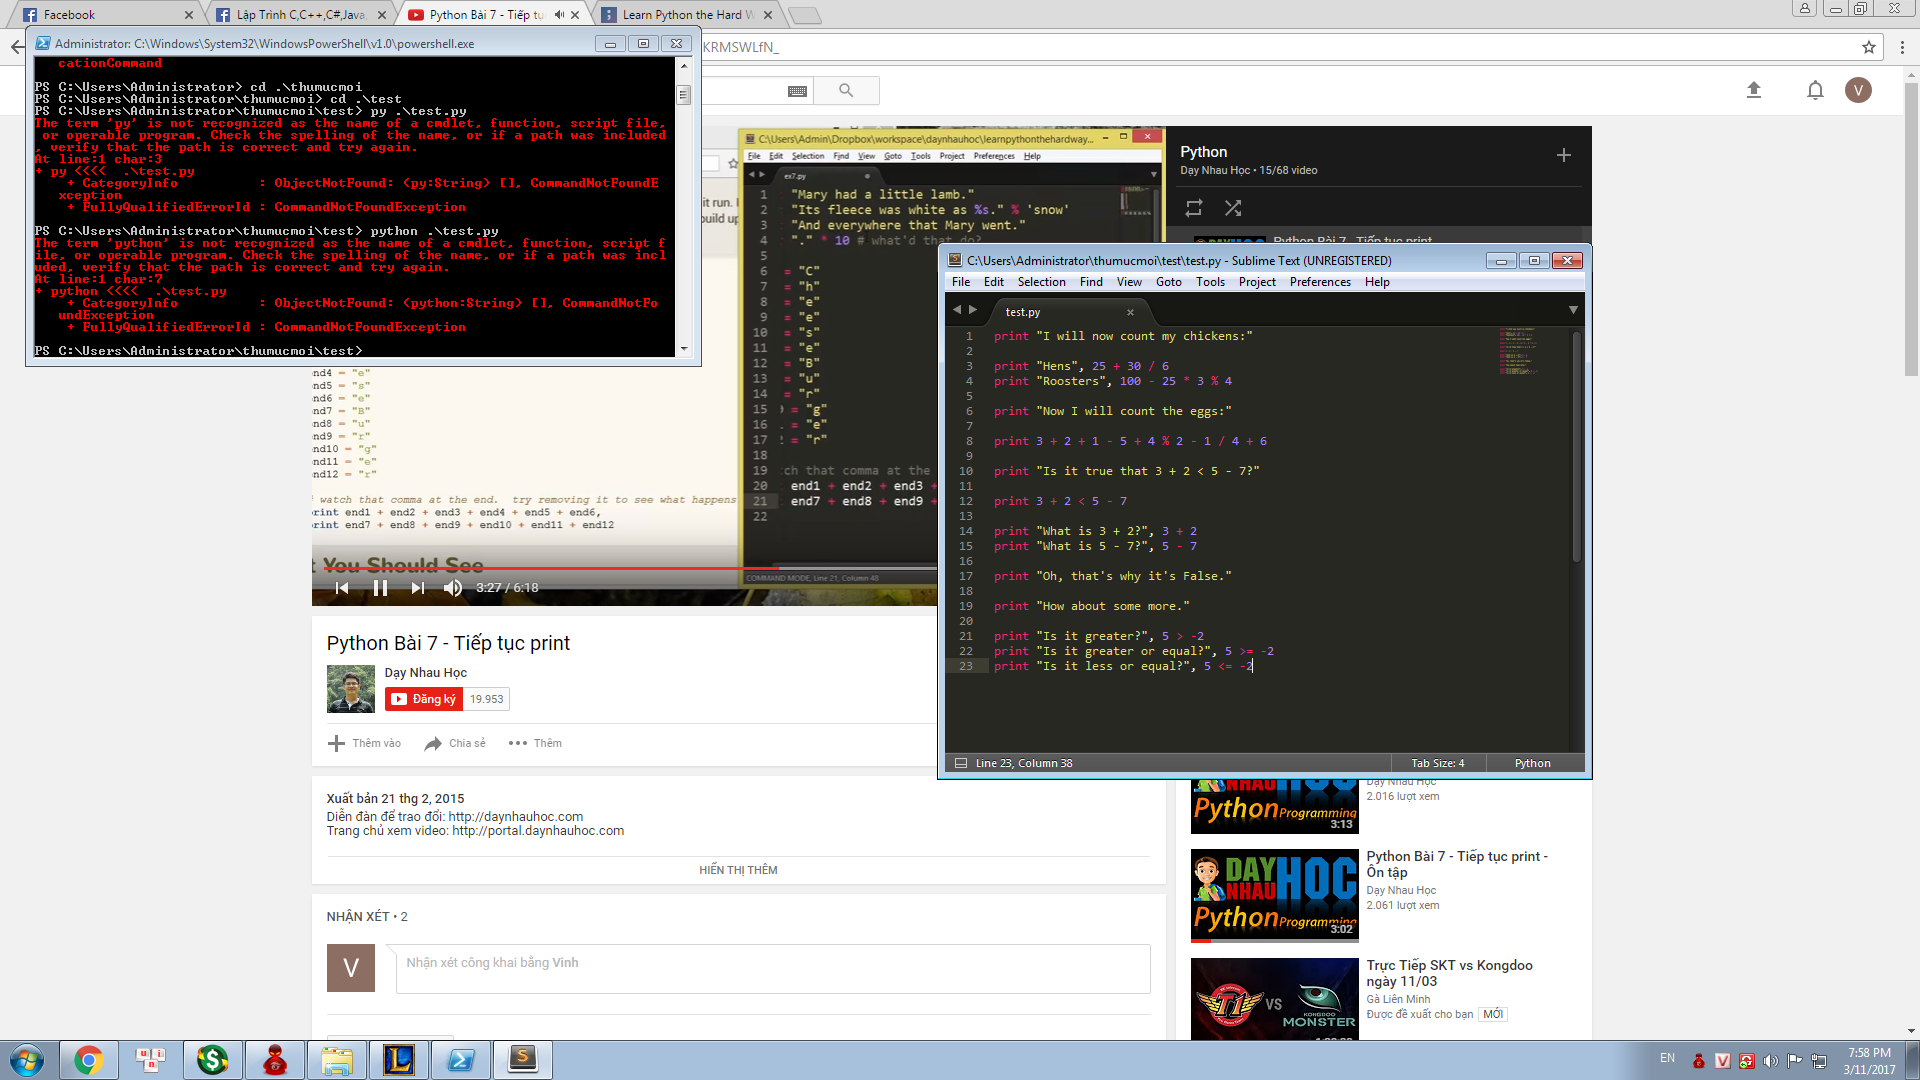Click the YouTube search magnifier button
Image resolution: width=1920 pixels, height=1080 pixels.
846,90
